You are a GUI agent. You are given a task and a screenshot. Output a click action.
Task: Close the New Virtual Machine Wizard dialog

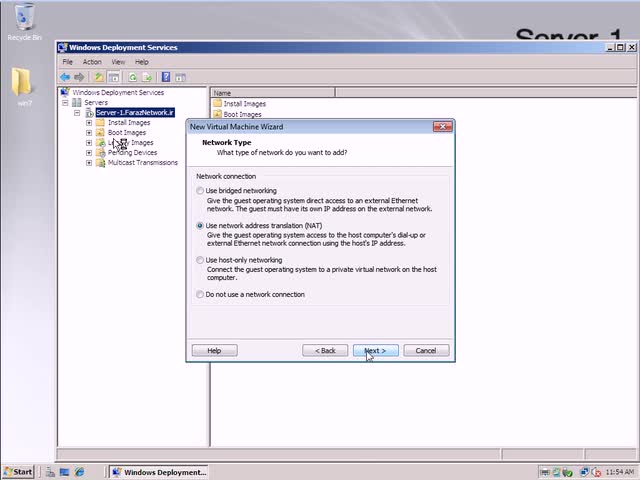pos(442,127)
